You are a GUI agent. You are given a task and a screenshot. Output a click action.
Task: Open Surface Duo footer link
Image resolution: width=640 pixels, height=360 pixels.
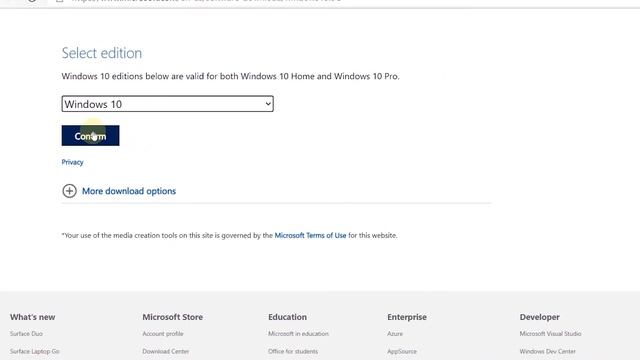[x=26, y=333]
